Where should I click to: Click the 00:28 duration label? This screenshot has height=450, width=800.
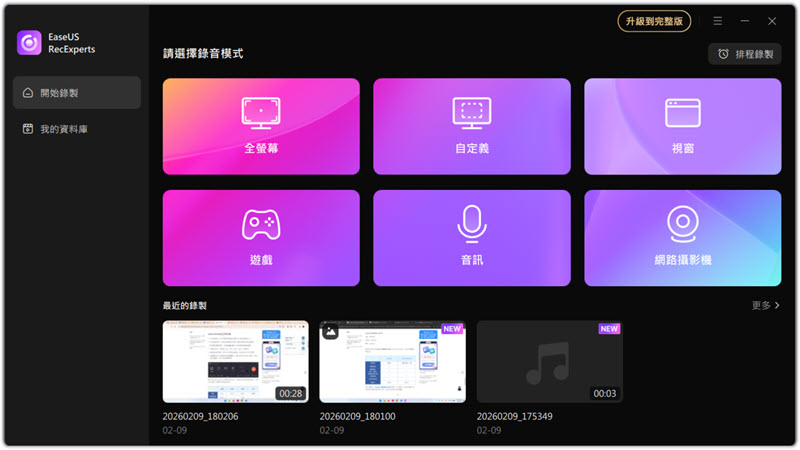290,393
